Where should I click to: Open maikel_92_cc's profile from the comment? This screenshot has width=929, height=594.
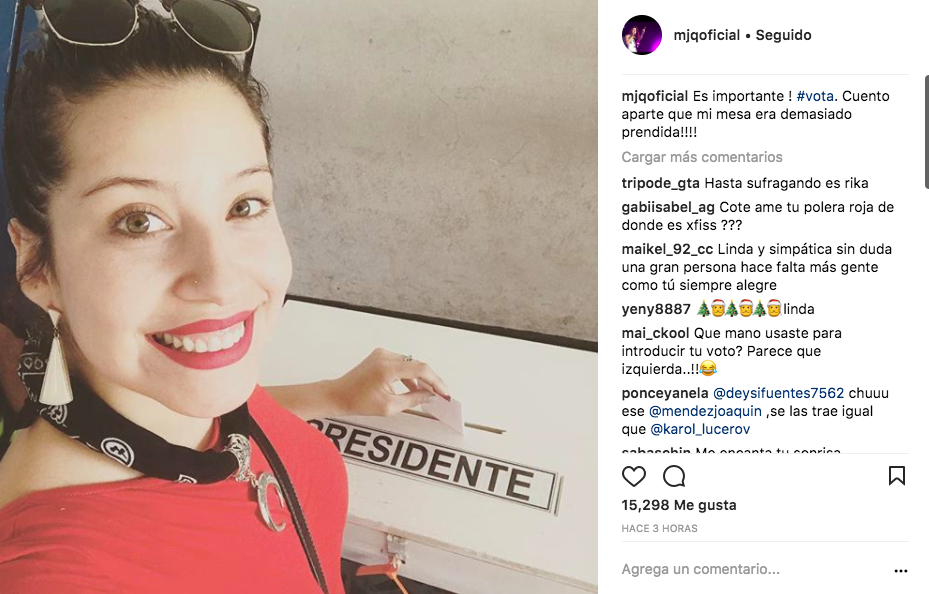[x=667, y=249]
